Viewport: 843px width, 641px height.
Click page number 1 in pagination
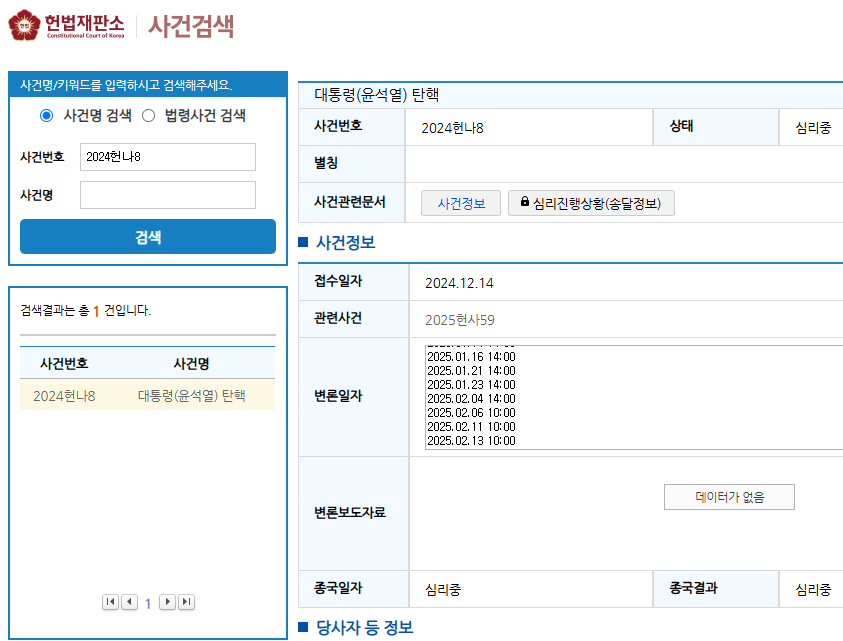(148, 603)
